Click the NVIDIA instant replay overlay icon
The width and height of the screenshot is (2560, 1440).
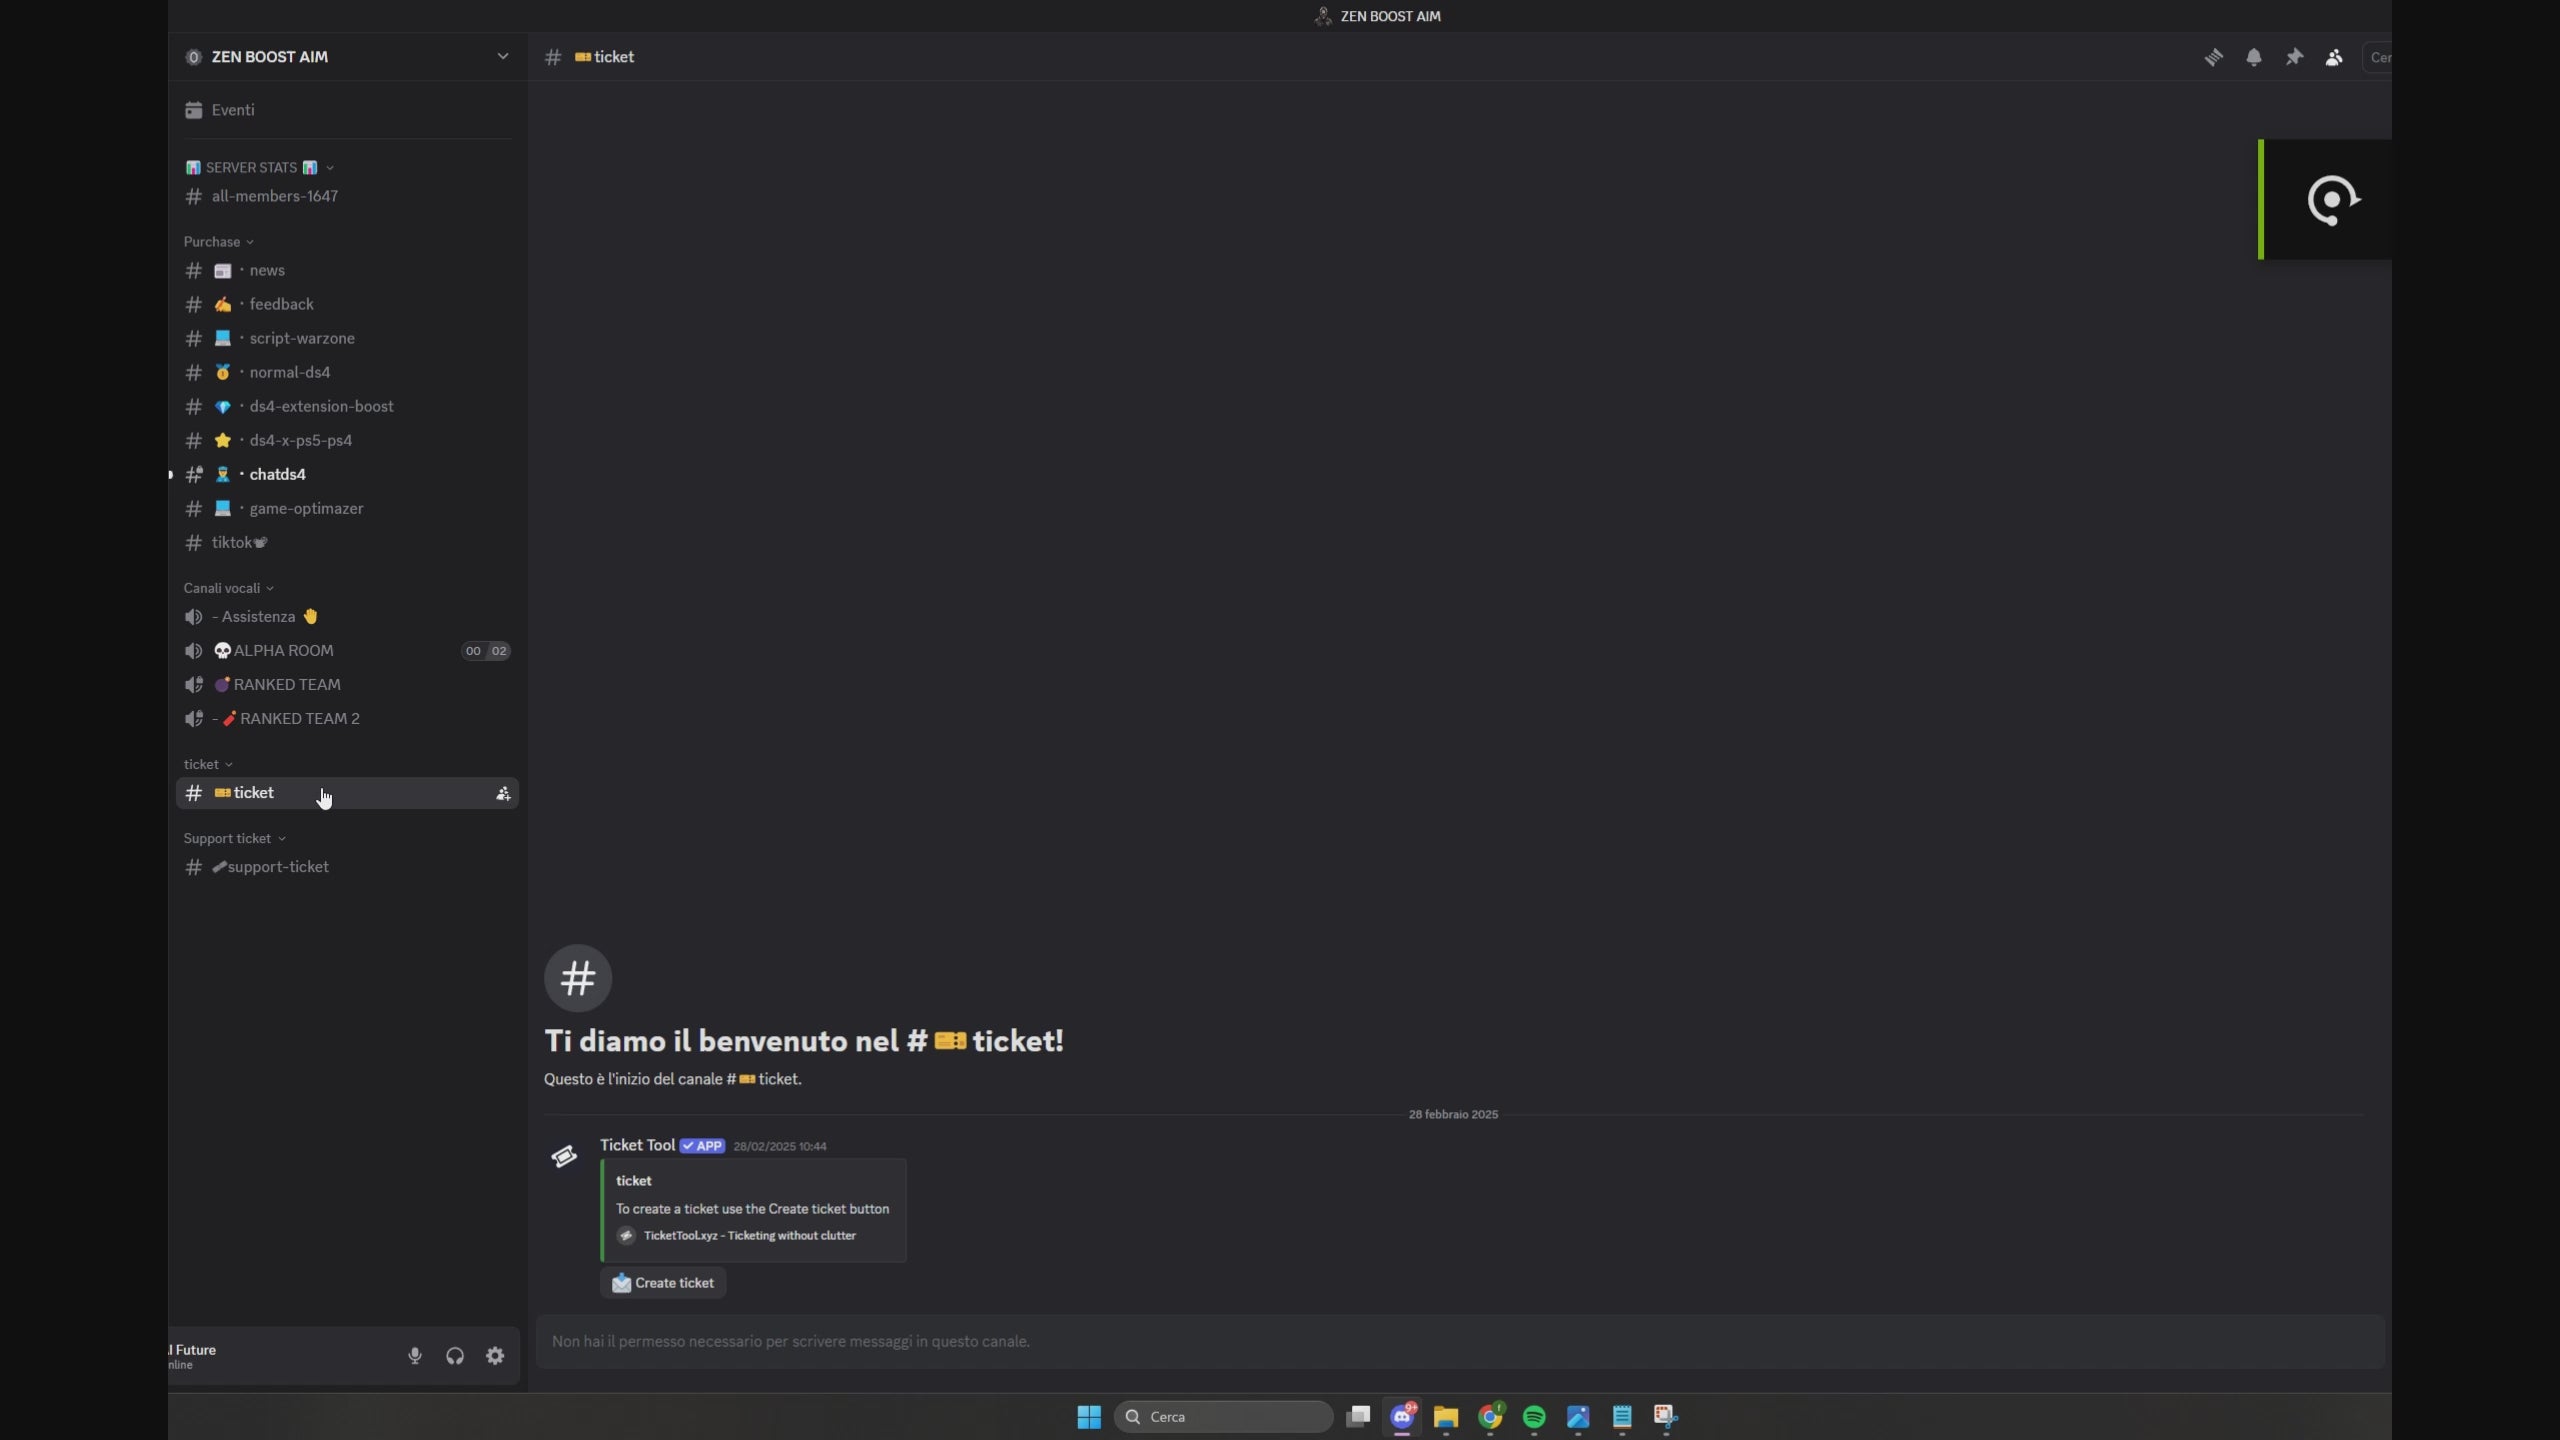[2333, 200]
